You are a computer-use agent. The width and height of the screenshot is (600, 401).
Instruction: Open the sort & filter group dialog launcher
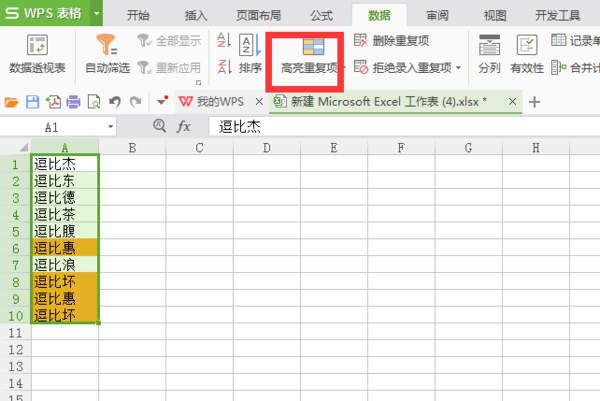coord(198,82)
